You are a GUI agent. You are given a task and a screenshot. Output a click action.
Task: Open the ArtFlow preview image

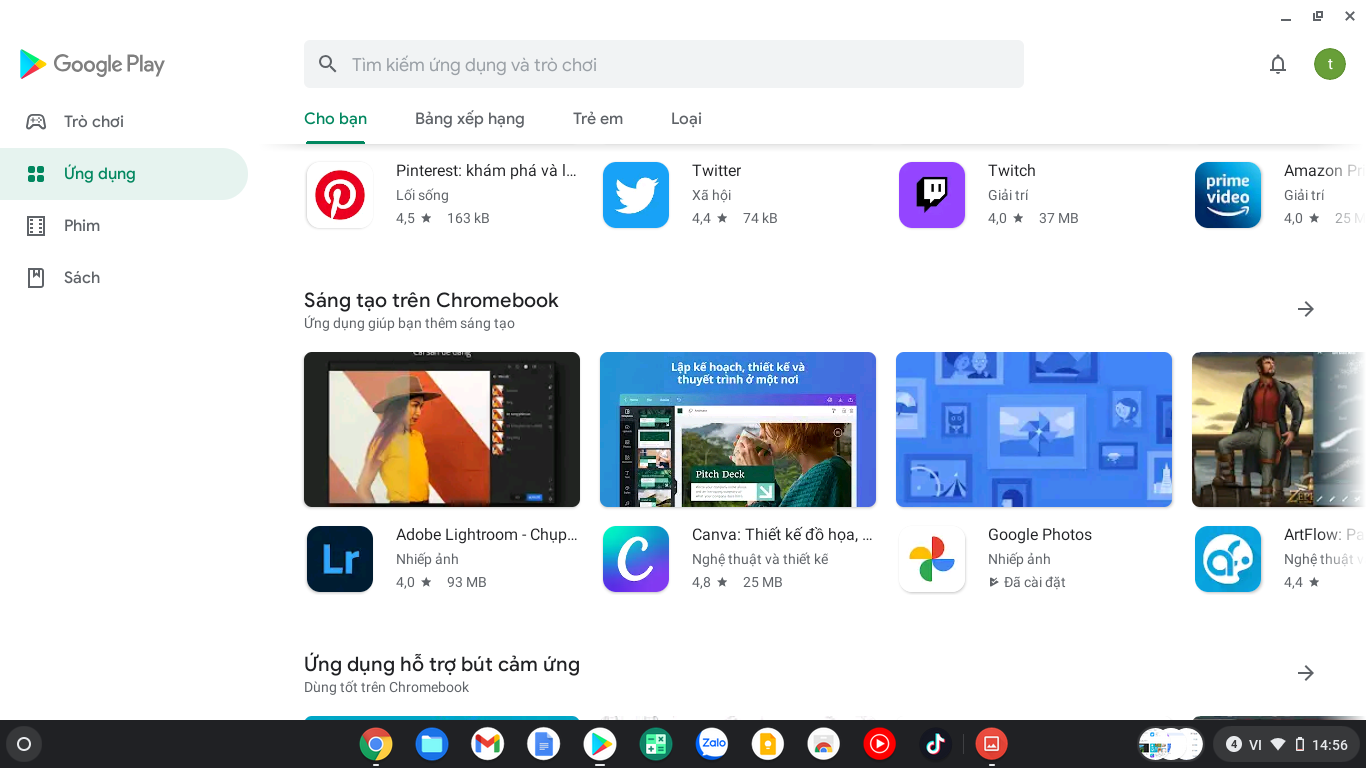[x=1279, y=429]
